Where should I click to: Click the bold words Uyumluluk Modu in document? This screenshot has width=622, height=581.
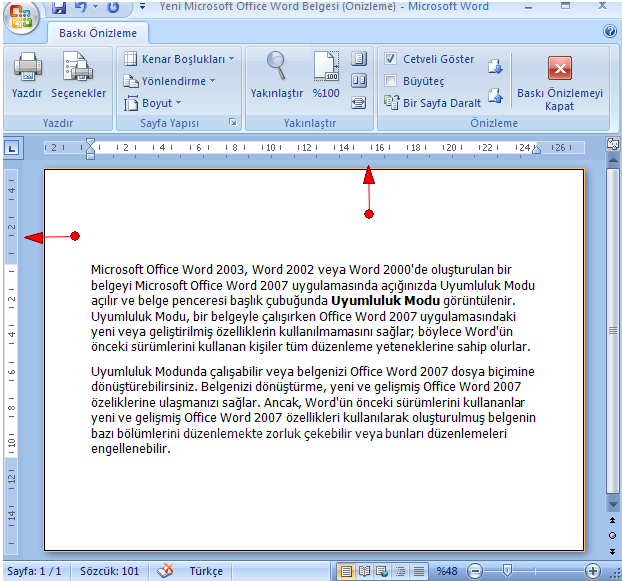(x=386, y=301)
